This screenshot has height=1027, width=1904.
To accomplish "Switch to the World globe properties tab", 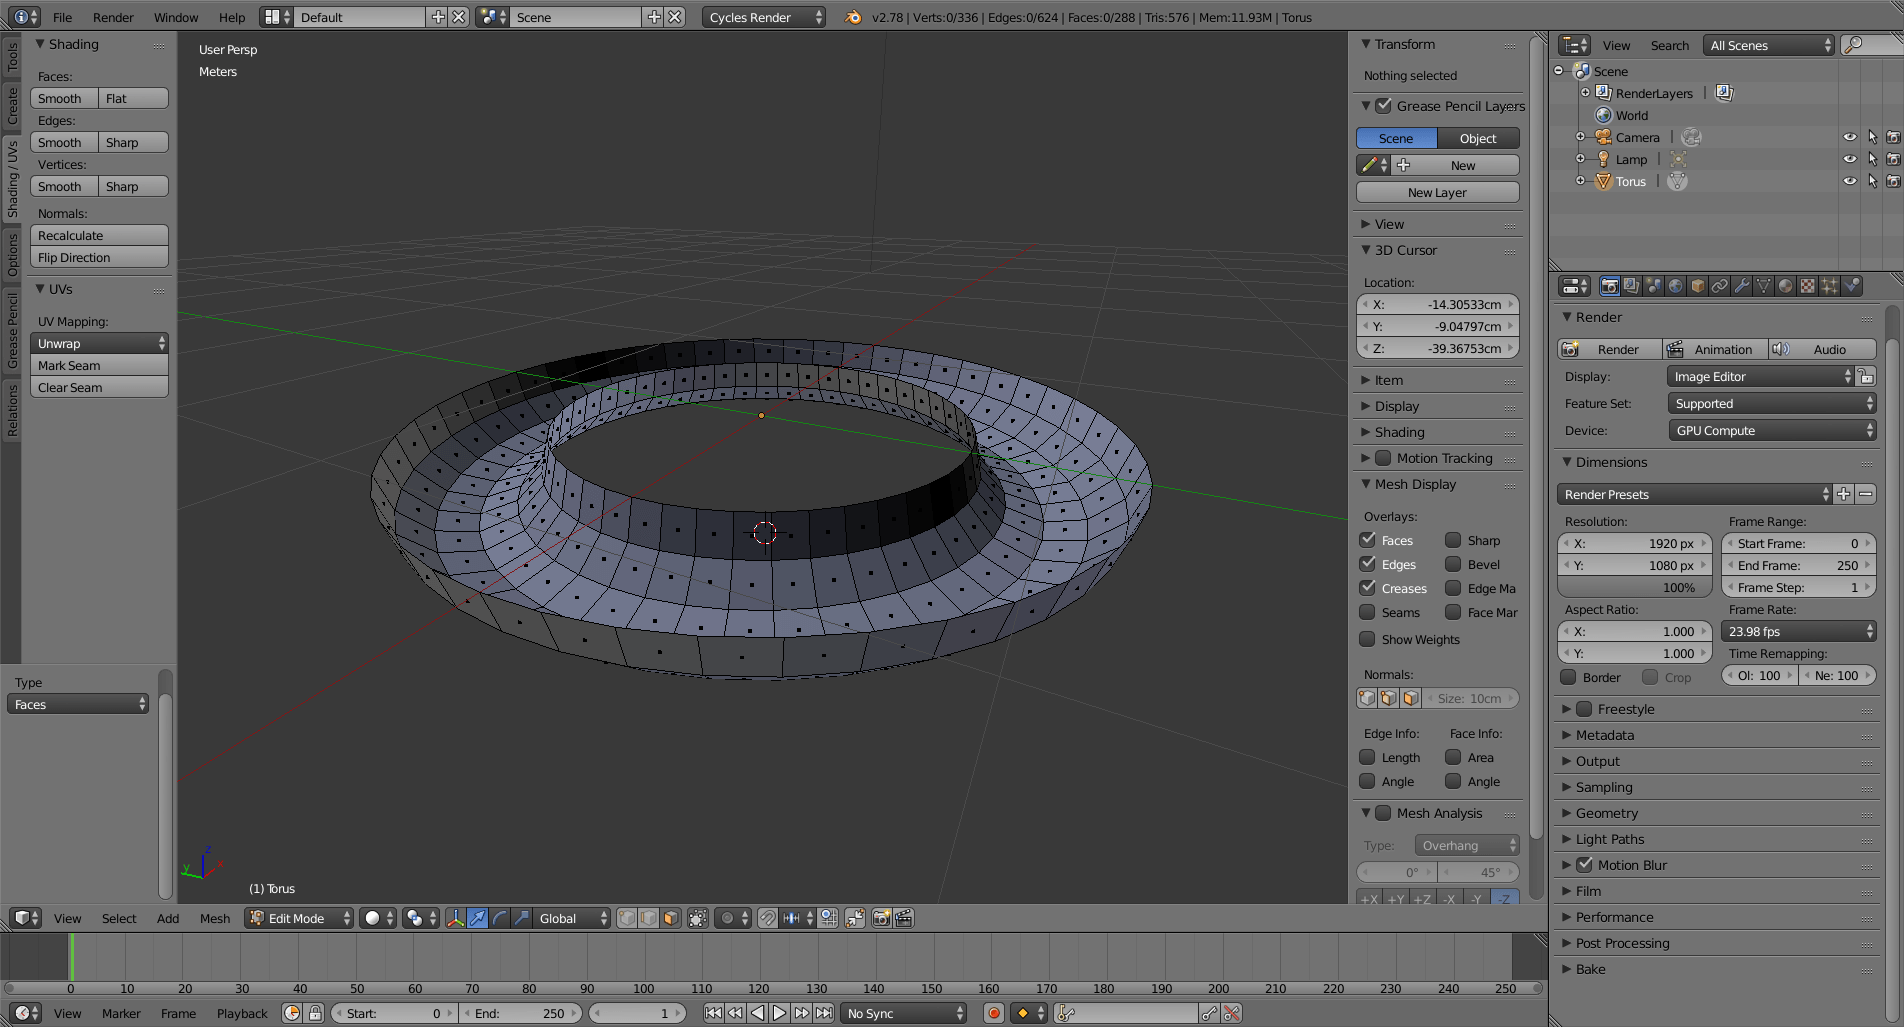I will 1675,286.
